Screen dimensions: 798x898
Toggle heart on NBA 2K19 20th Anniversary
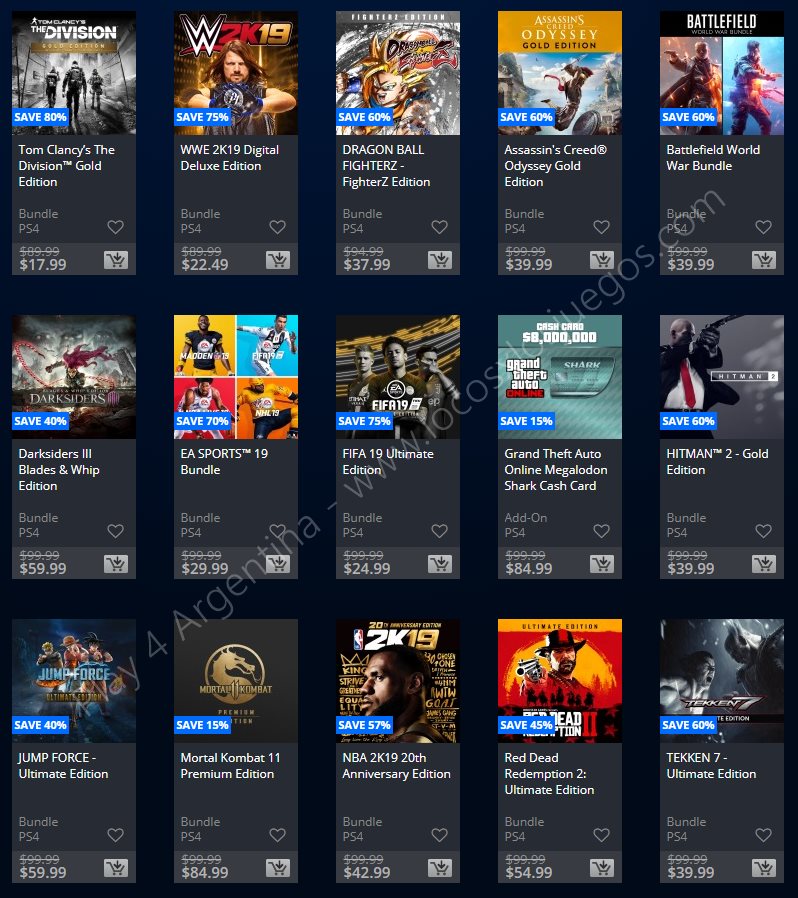439,835
